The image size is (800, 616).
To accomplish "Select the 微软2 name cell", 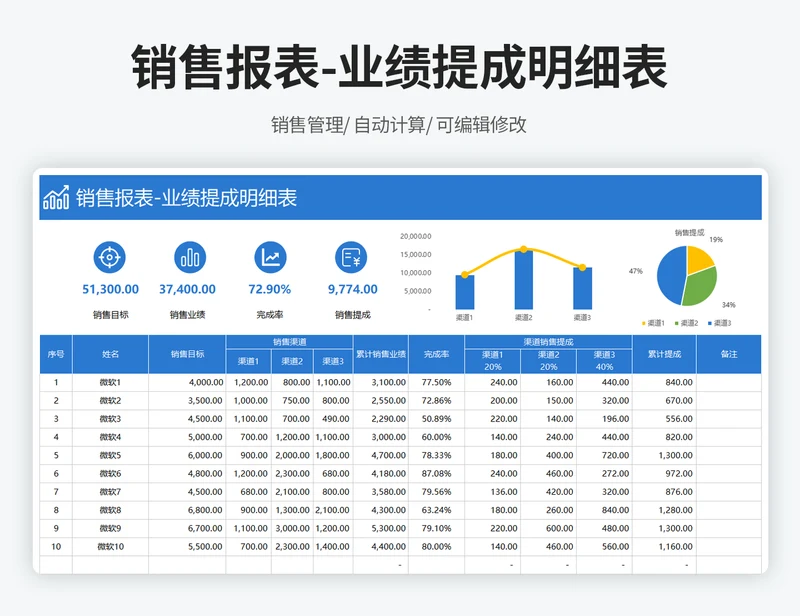I will pyautogui.click(x=110, y=401).
